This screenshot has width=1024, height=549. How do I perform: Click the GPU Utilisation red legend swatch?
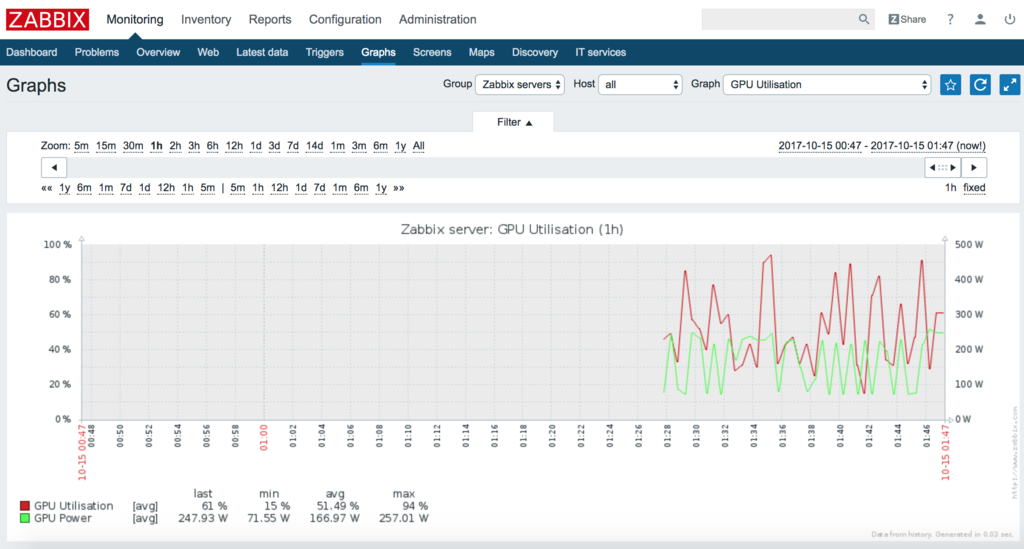pos(25,506)
